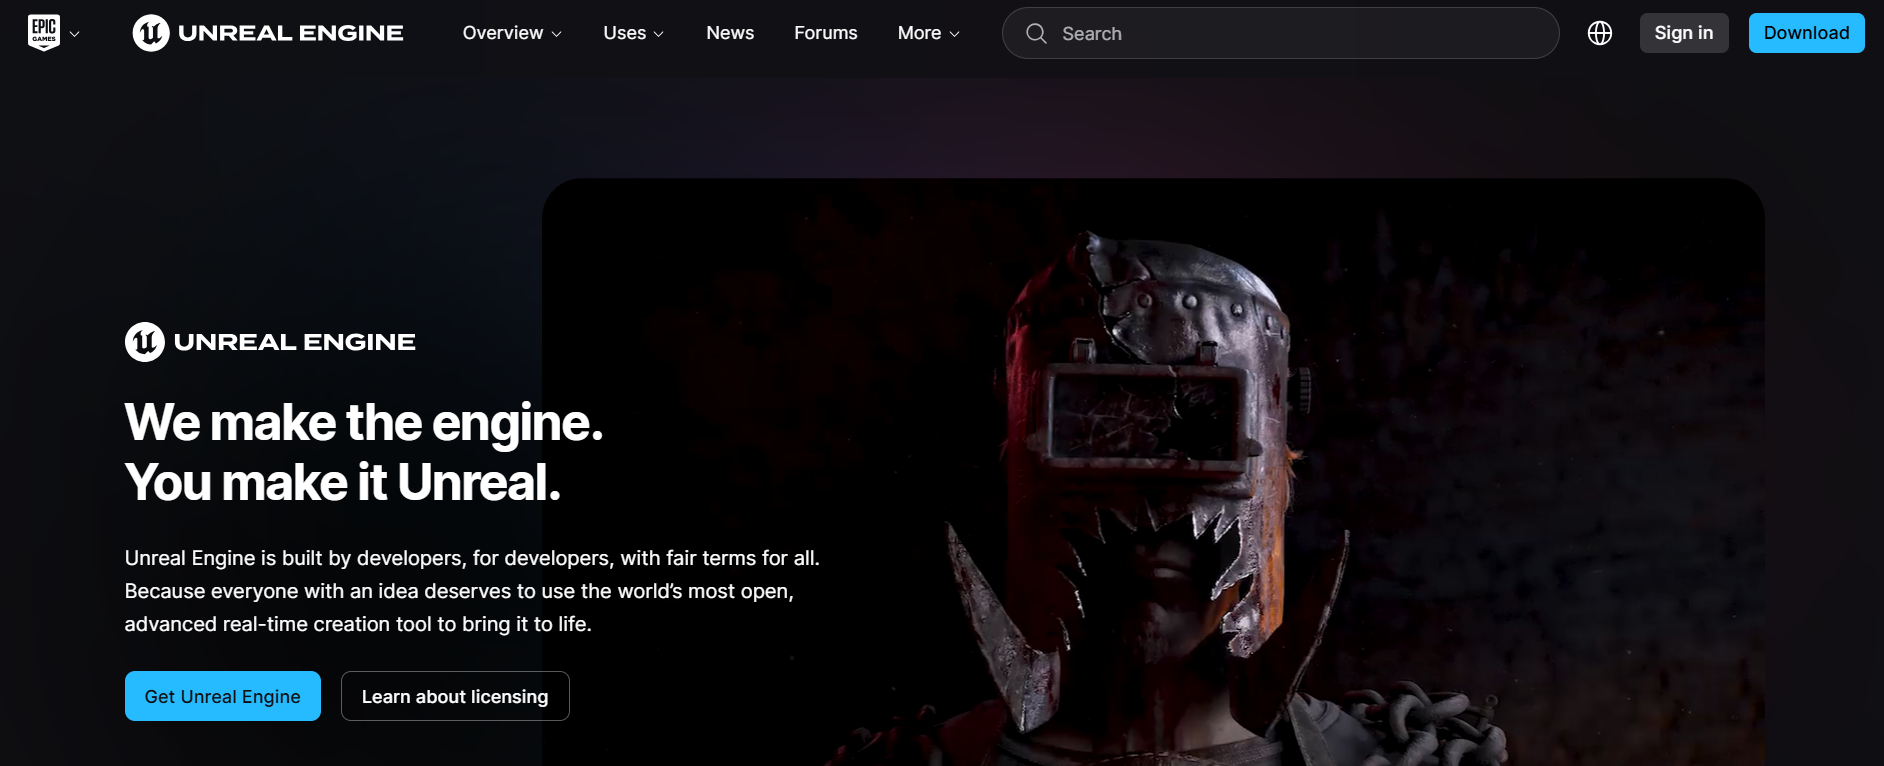The image size is (1884, 766).
Task: Click the 'We make the engine.' headline
Action: pyautogui.click(x=364, y=423)
